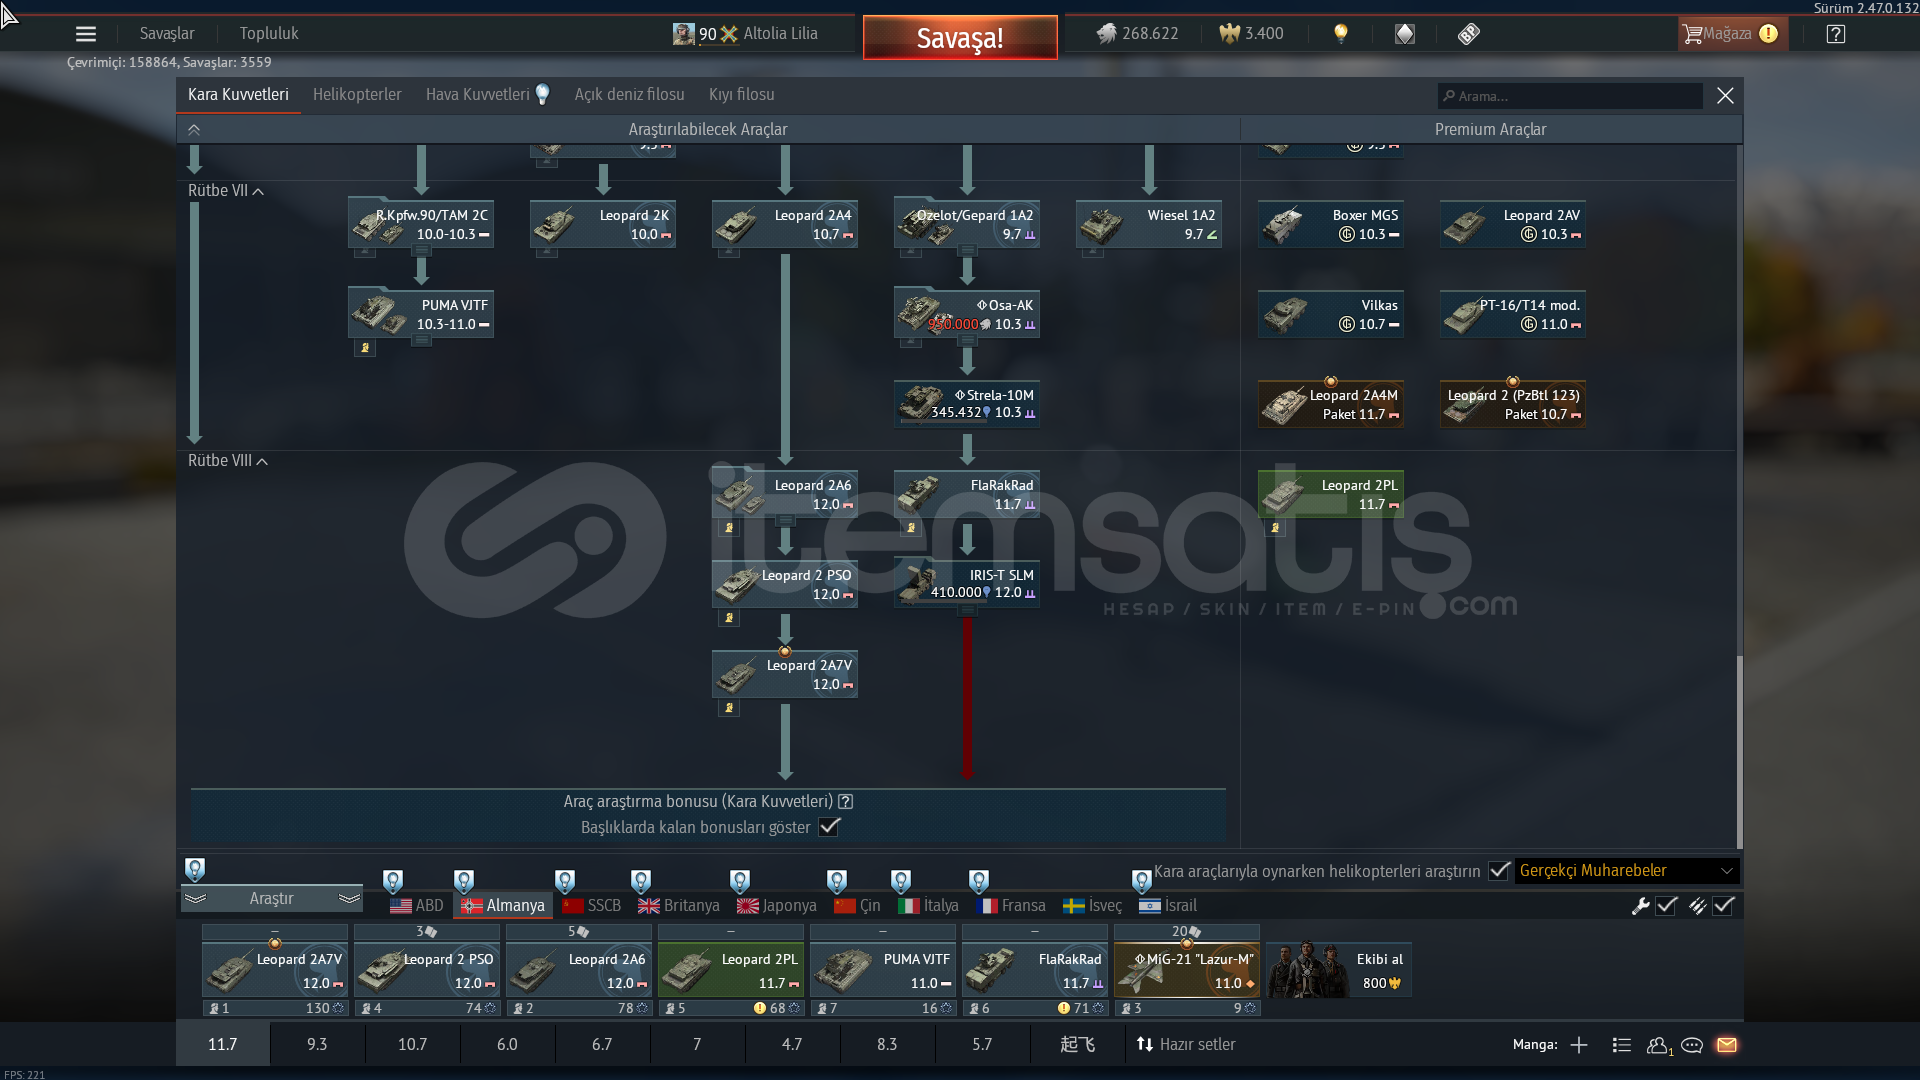Click the ammo auto-refill stripes icon
The height and width of the screenshot is (1080, 1920).
pos(1697,906)
